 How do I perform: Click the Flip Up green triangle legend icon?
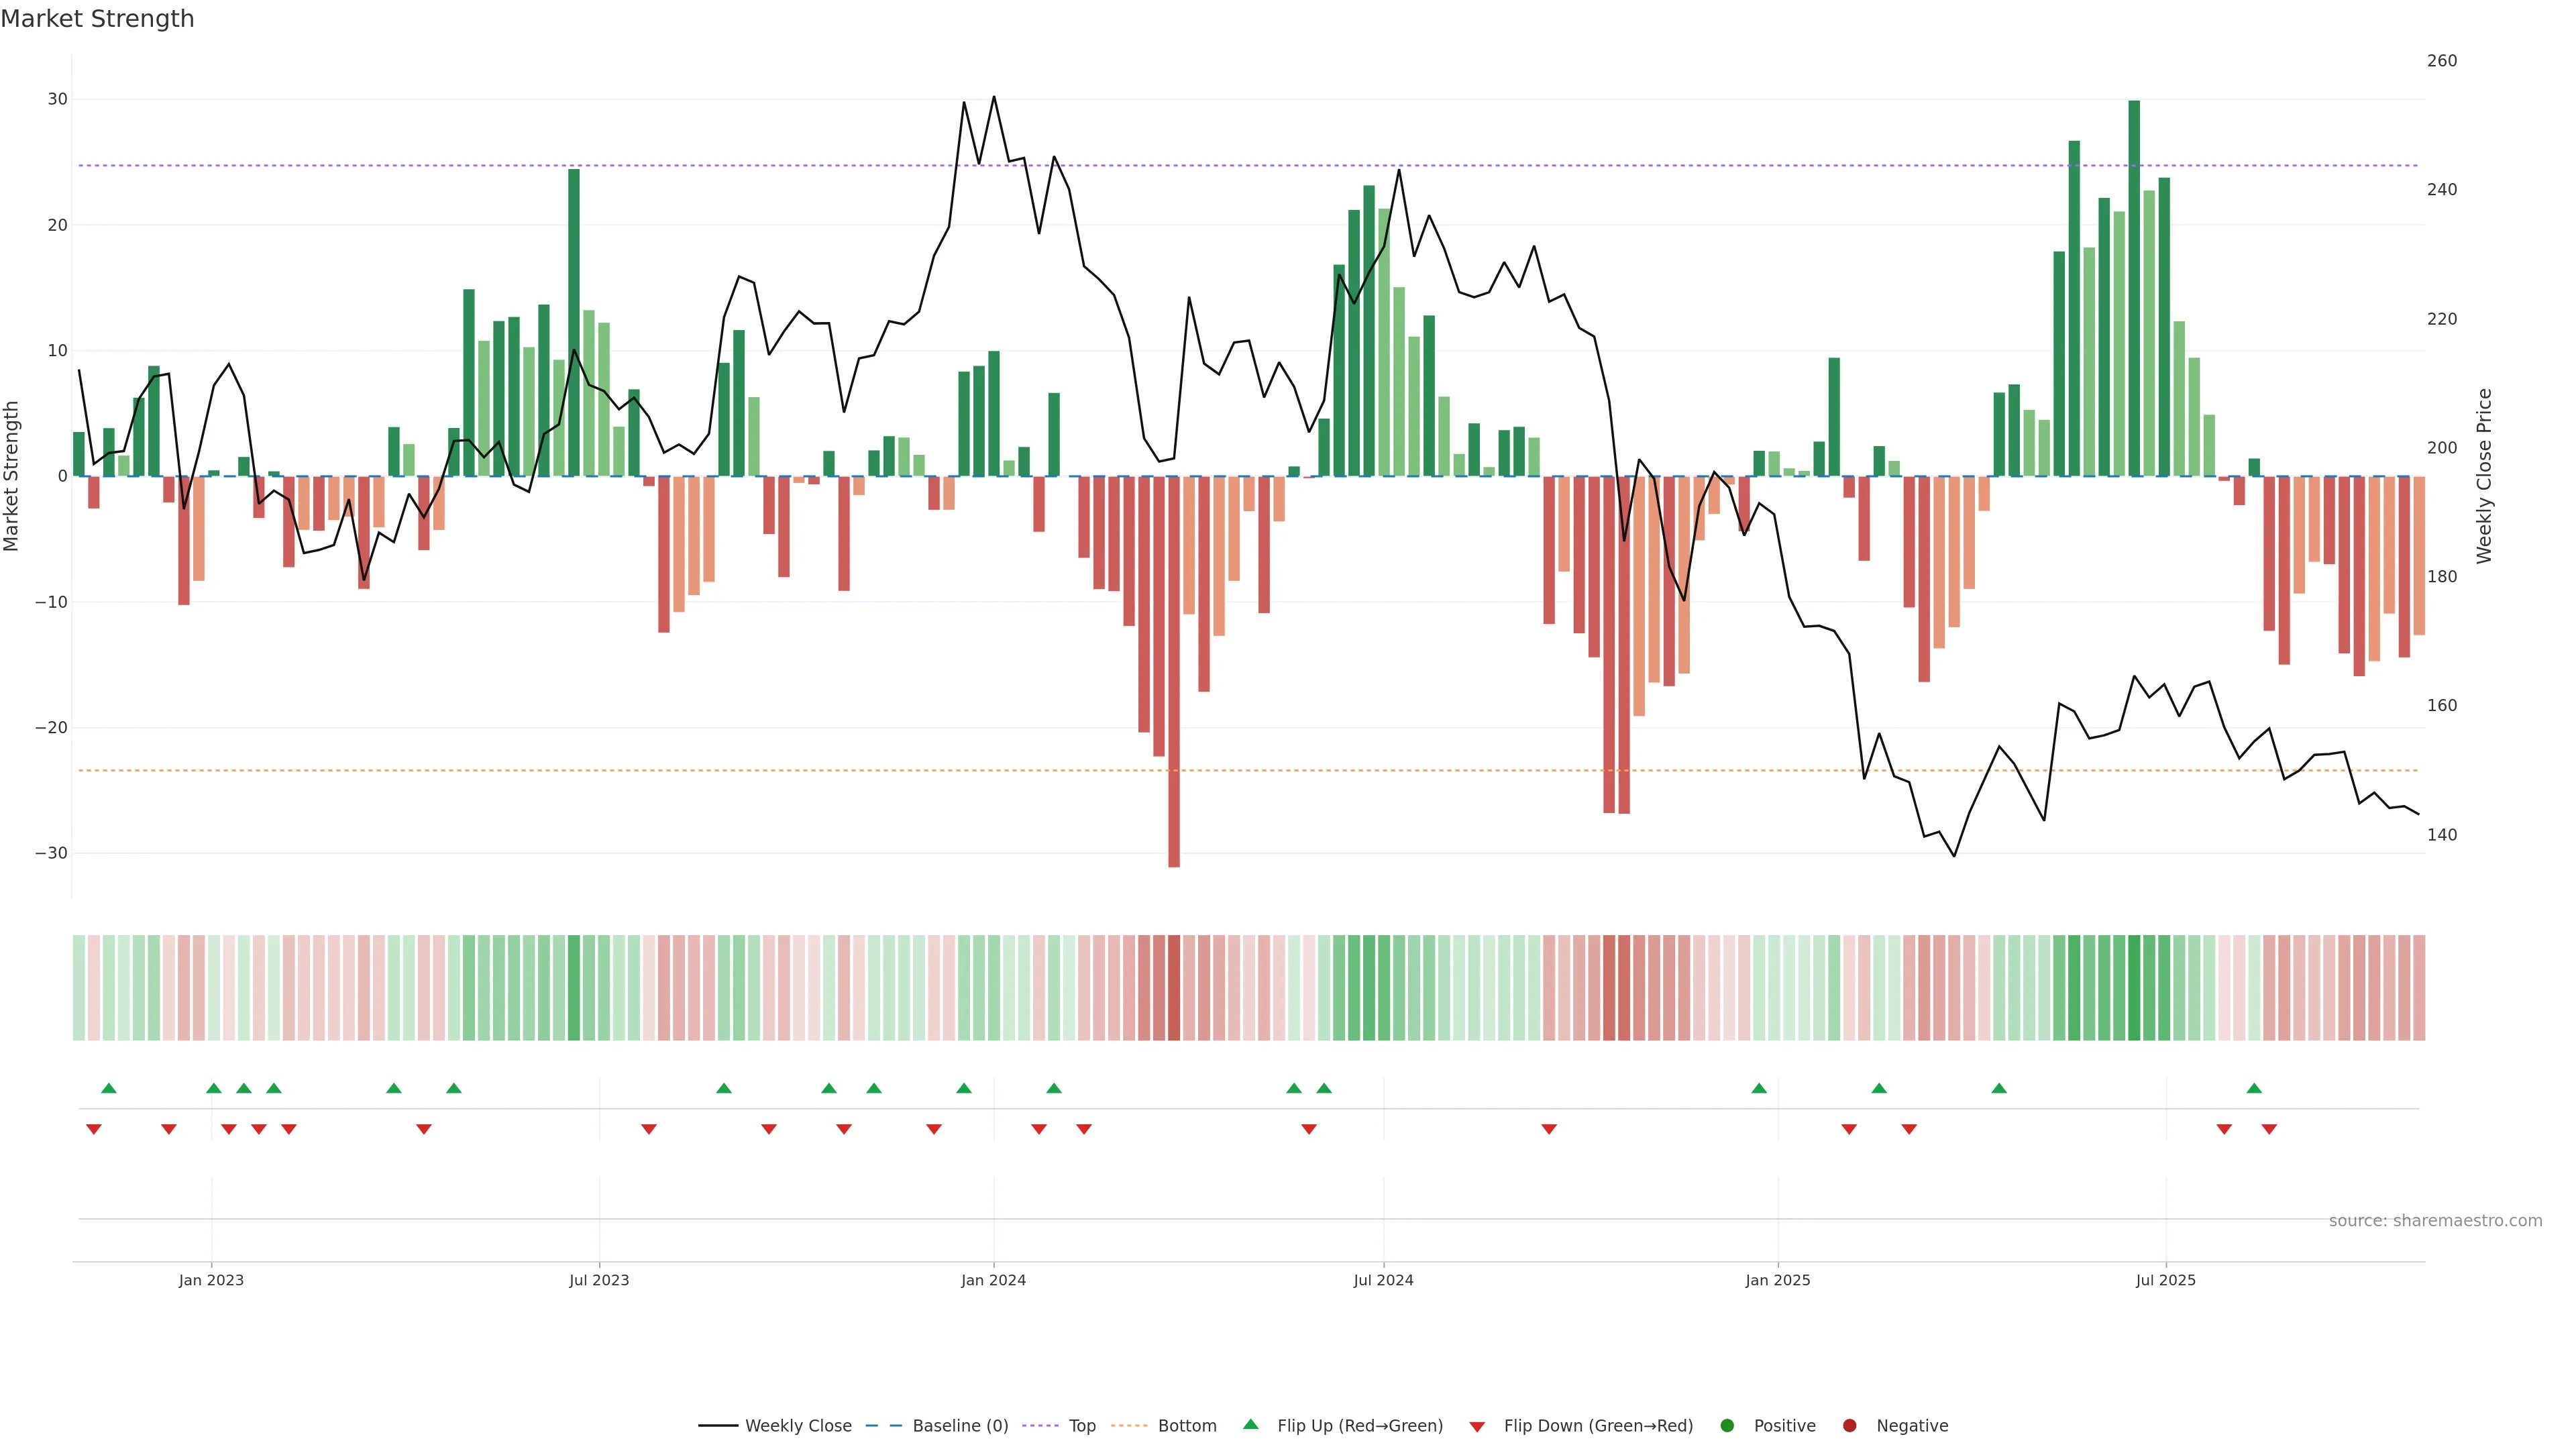[1250, 1424]
